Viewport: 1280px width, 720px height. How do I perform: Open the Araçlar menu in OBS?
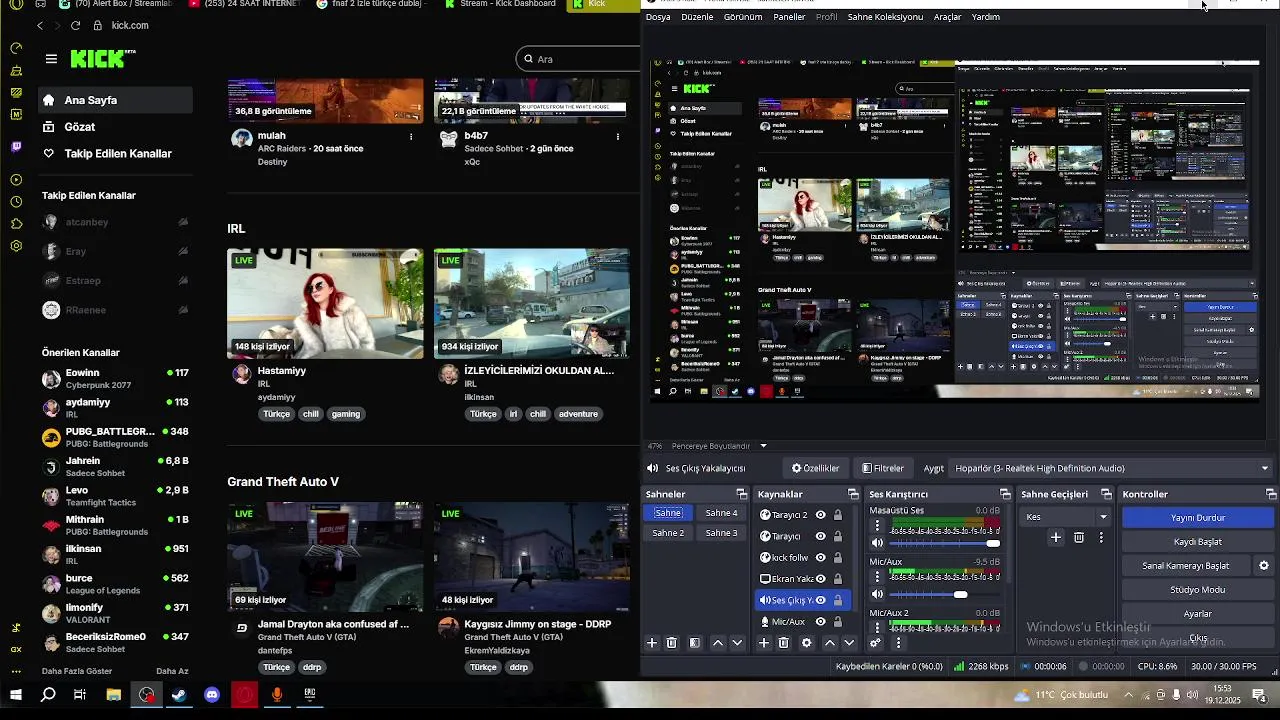pos(947,17)
